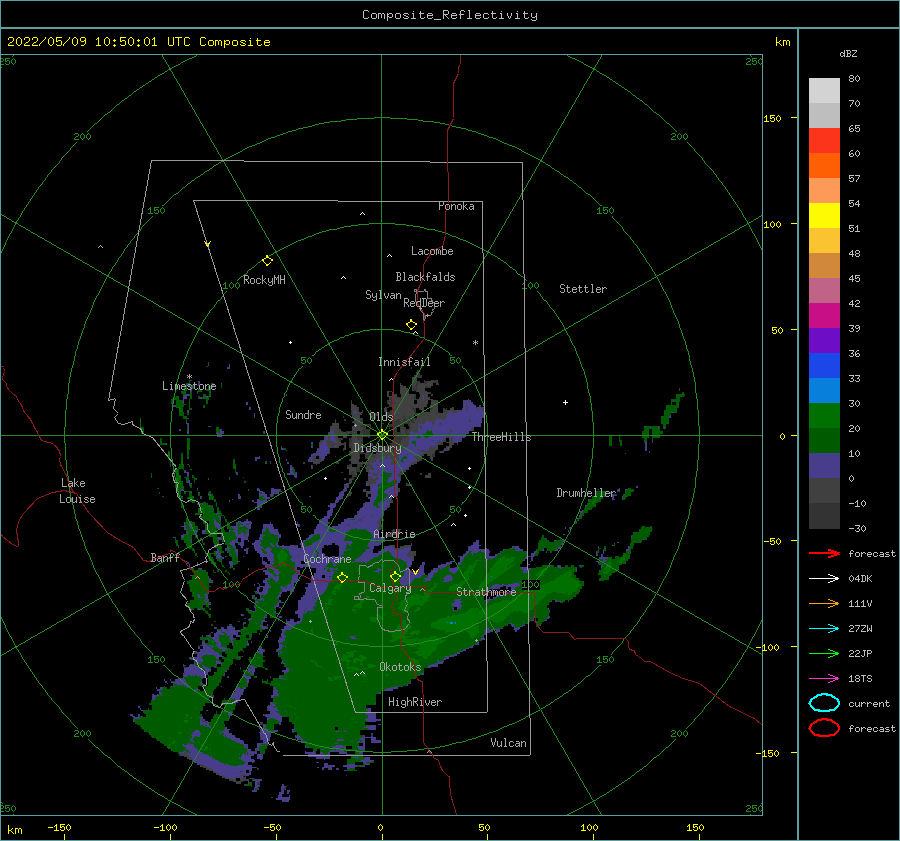Click the Ponoka label
This screenshot has height=841, width=900.
(x=456, y=206)
